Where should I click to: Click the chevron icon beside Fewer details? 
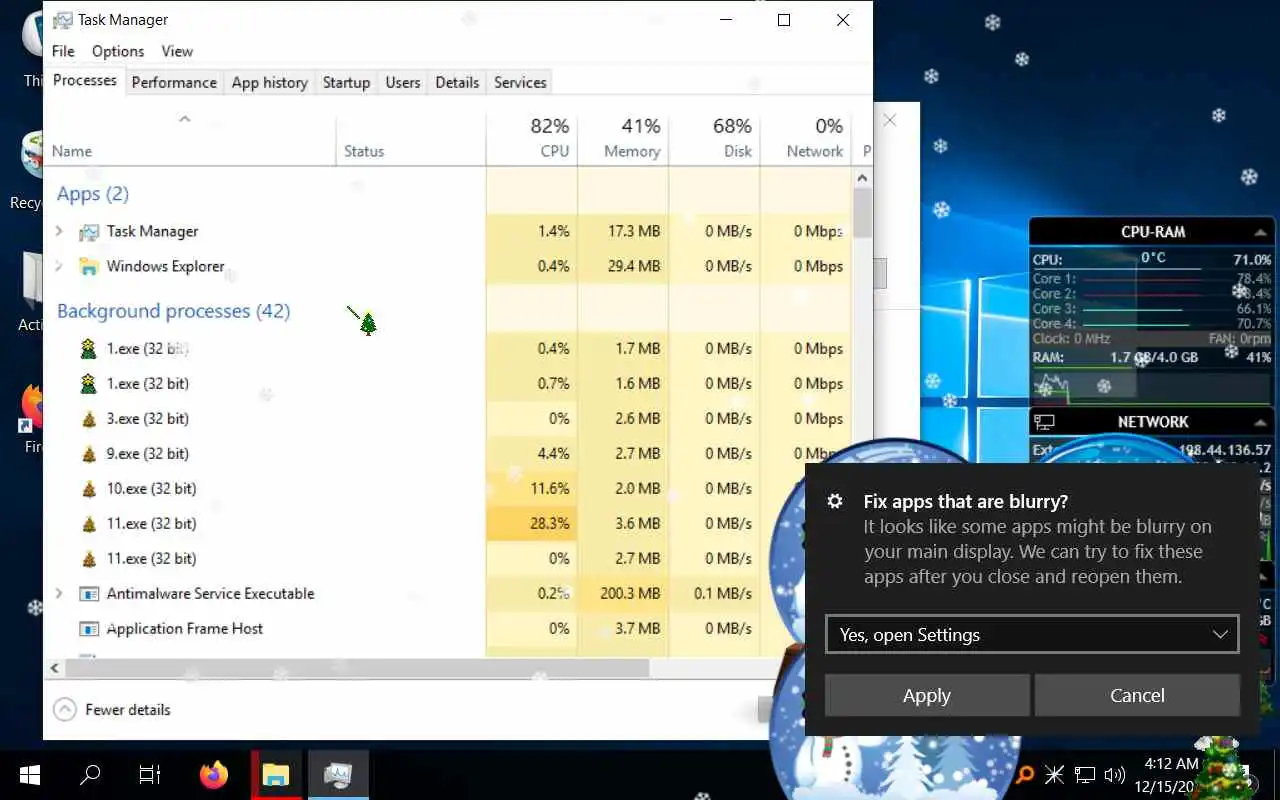tap(65, 710)
